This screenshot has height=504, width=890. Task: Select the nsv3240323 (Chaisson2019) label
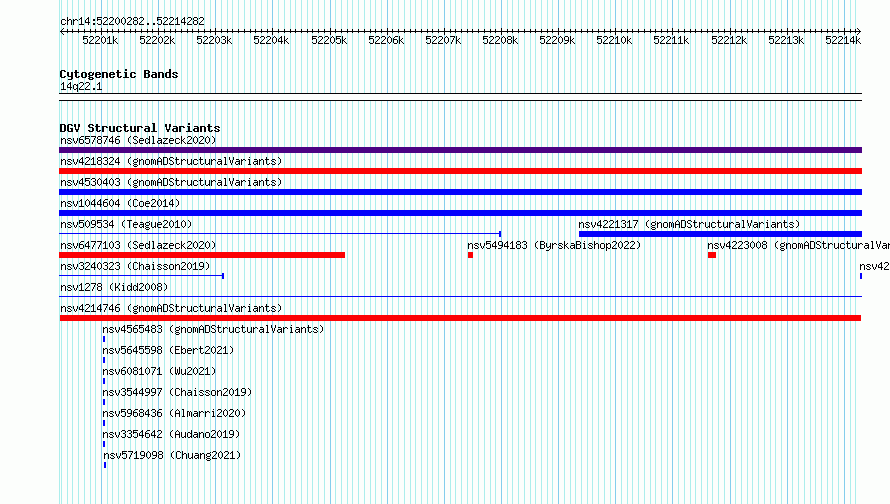(x=135, y=266)
